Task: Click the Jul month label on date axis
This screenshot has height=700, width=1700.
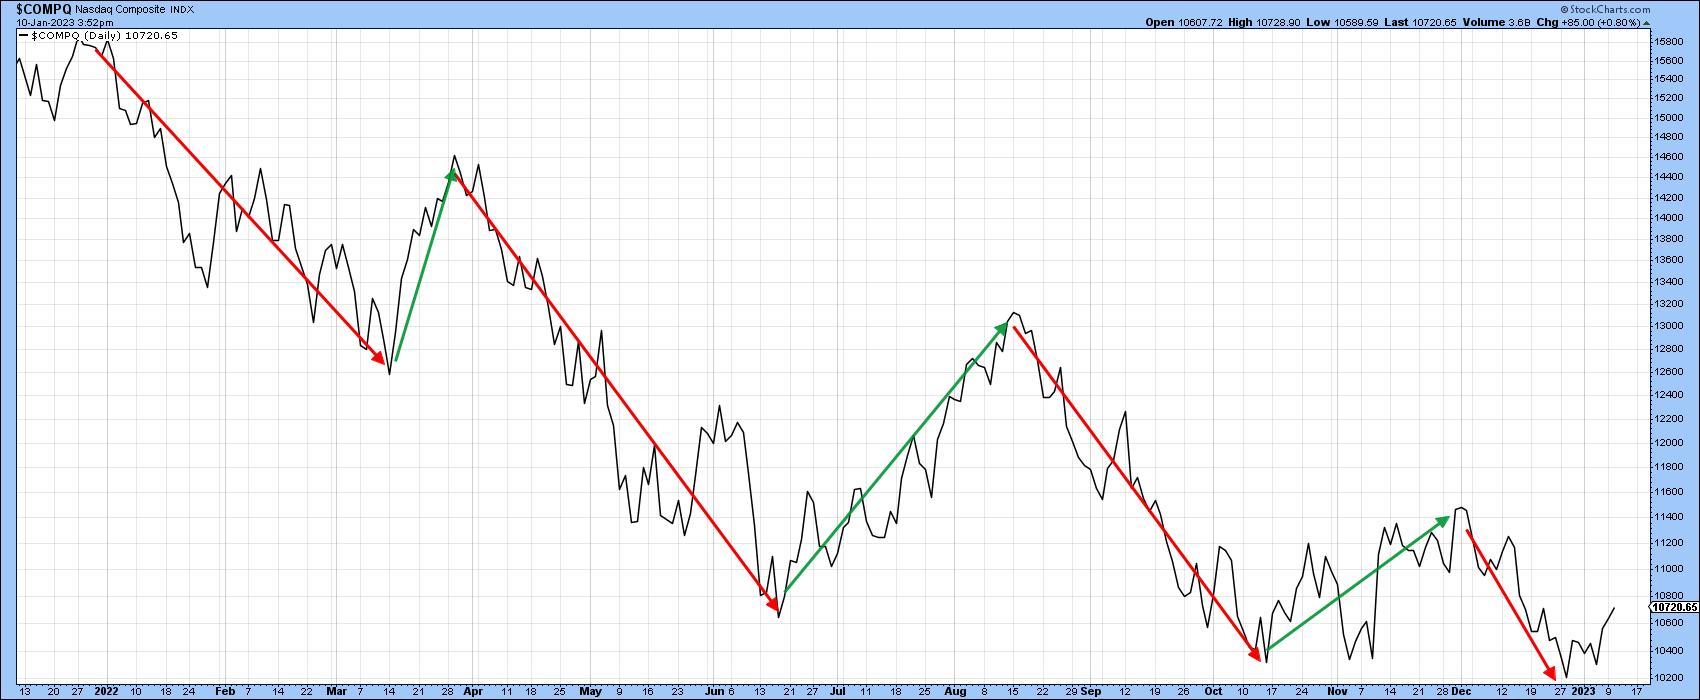Action: (x=838, y=691)
